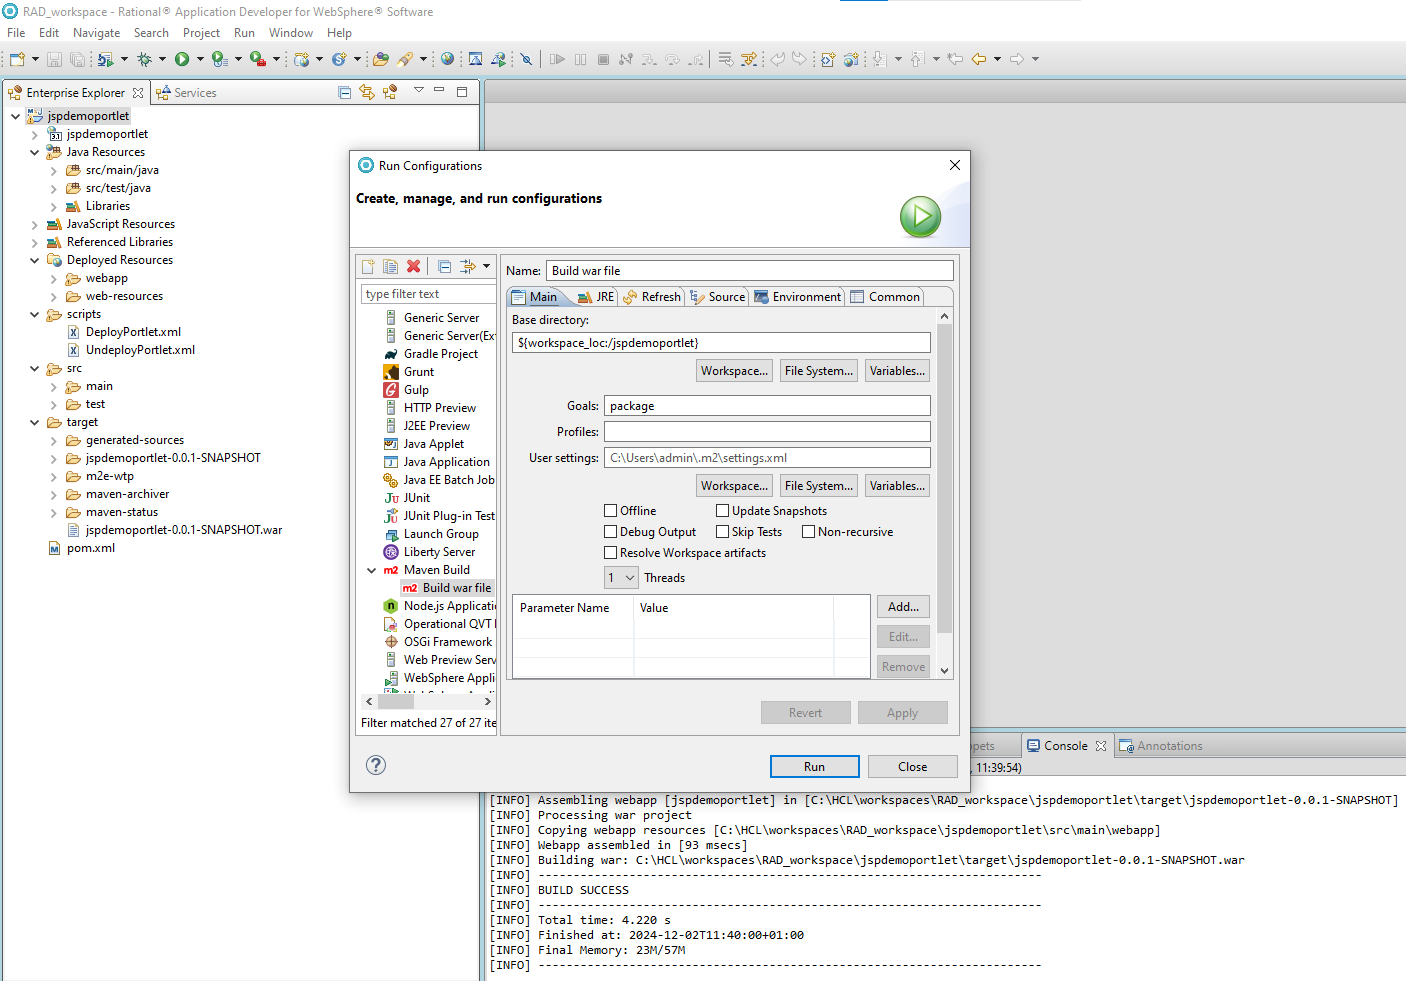Enable the Update Snapshots checkbox
1406x981 pixels.
pos(722,511)
